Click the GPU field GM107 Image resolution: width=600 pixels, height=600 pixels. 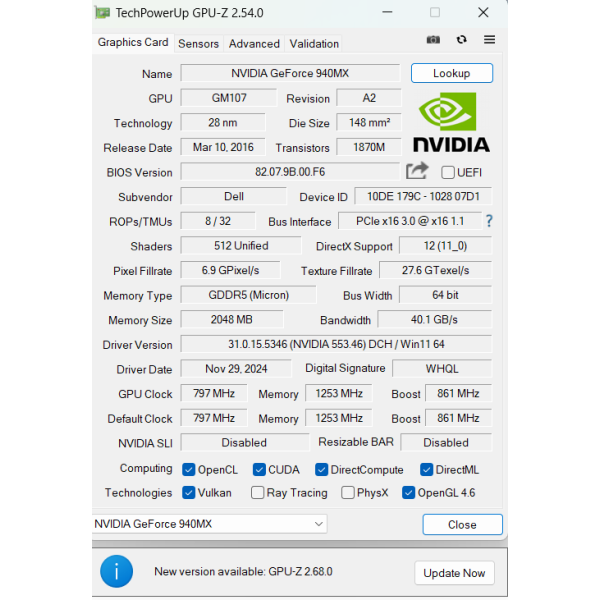point(228,98)
